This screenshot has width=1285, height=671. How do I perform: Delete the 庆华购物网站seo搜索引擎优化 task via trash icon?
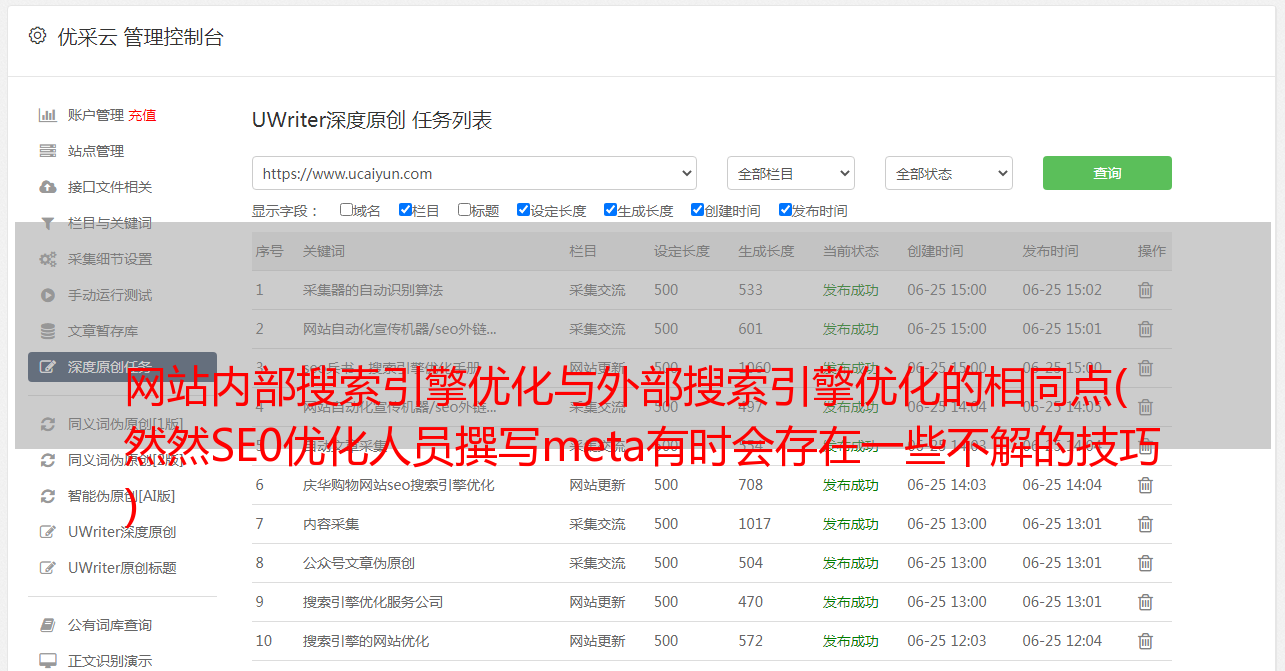(1145, 485)
